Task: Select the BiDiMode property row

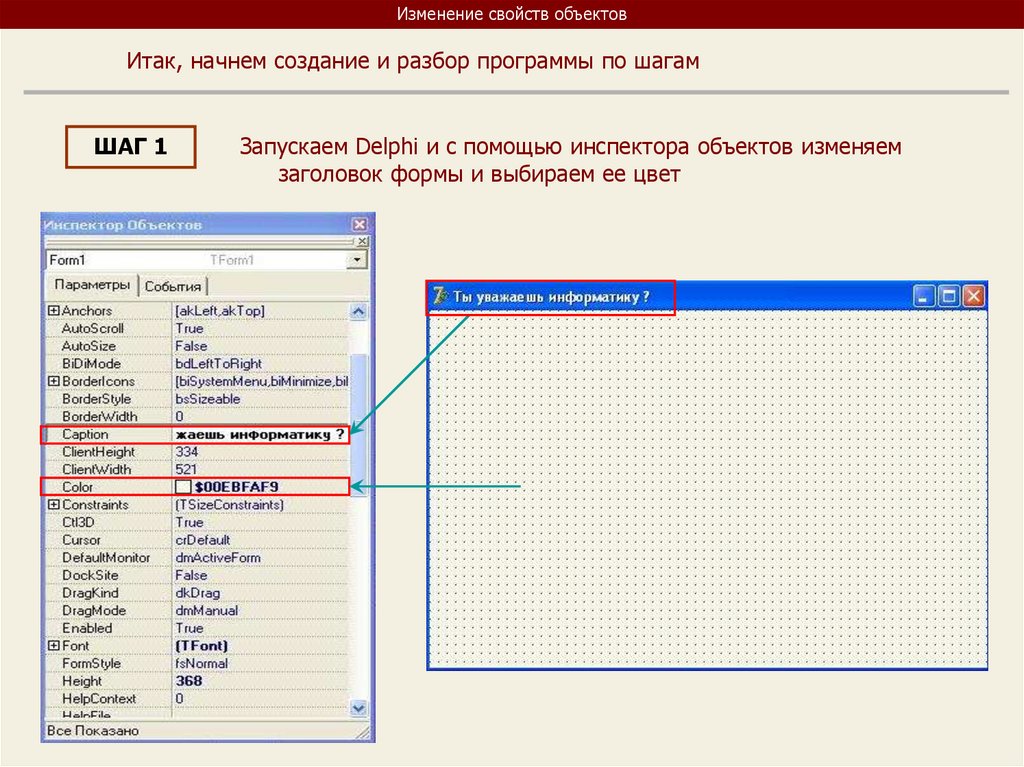Action: click(198, 364)
